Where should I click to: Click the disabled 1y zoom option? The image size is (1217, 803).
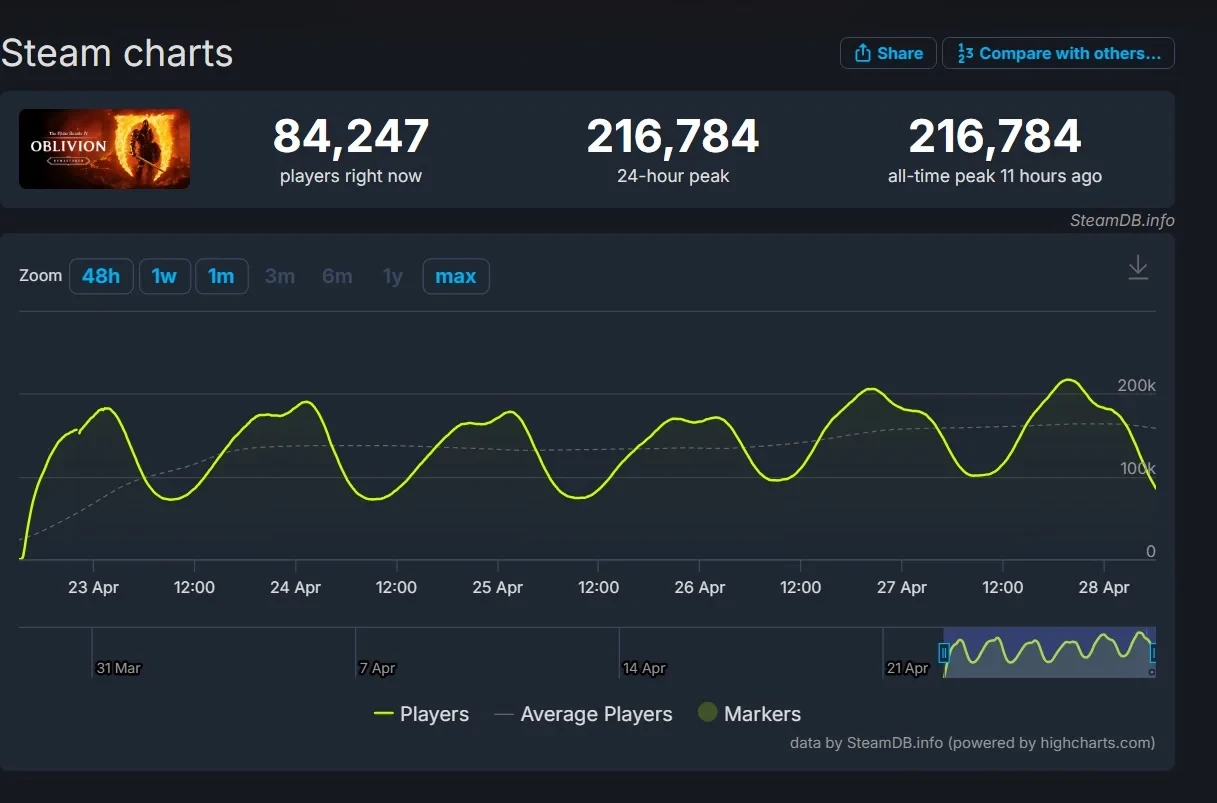[393, 276]
